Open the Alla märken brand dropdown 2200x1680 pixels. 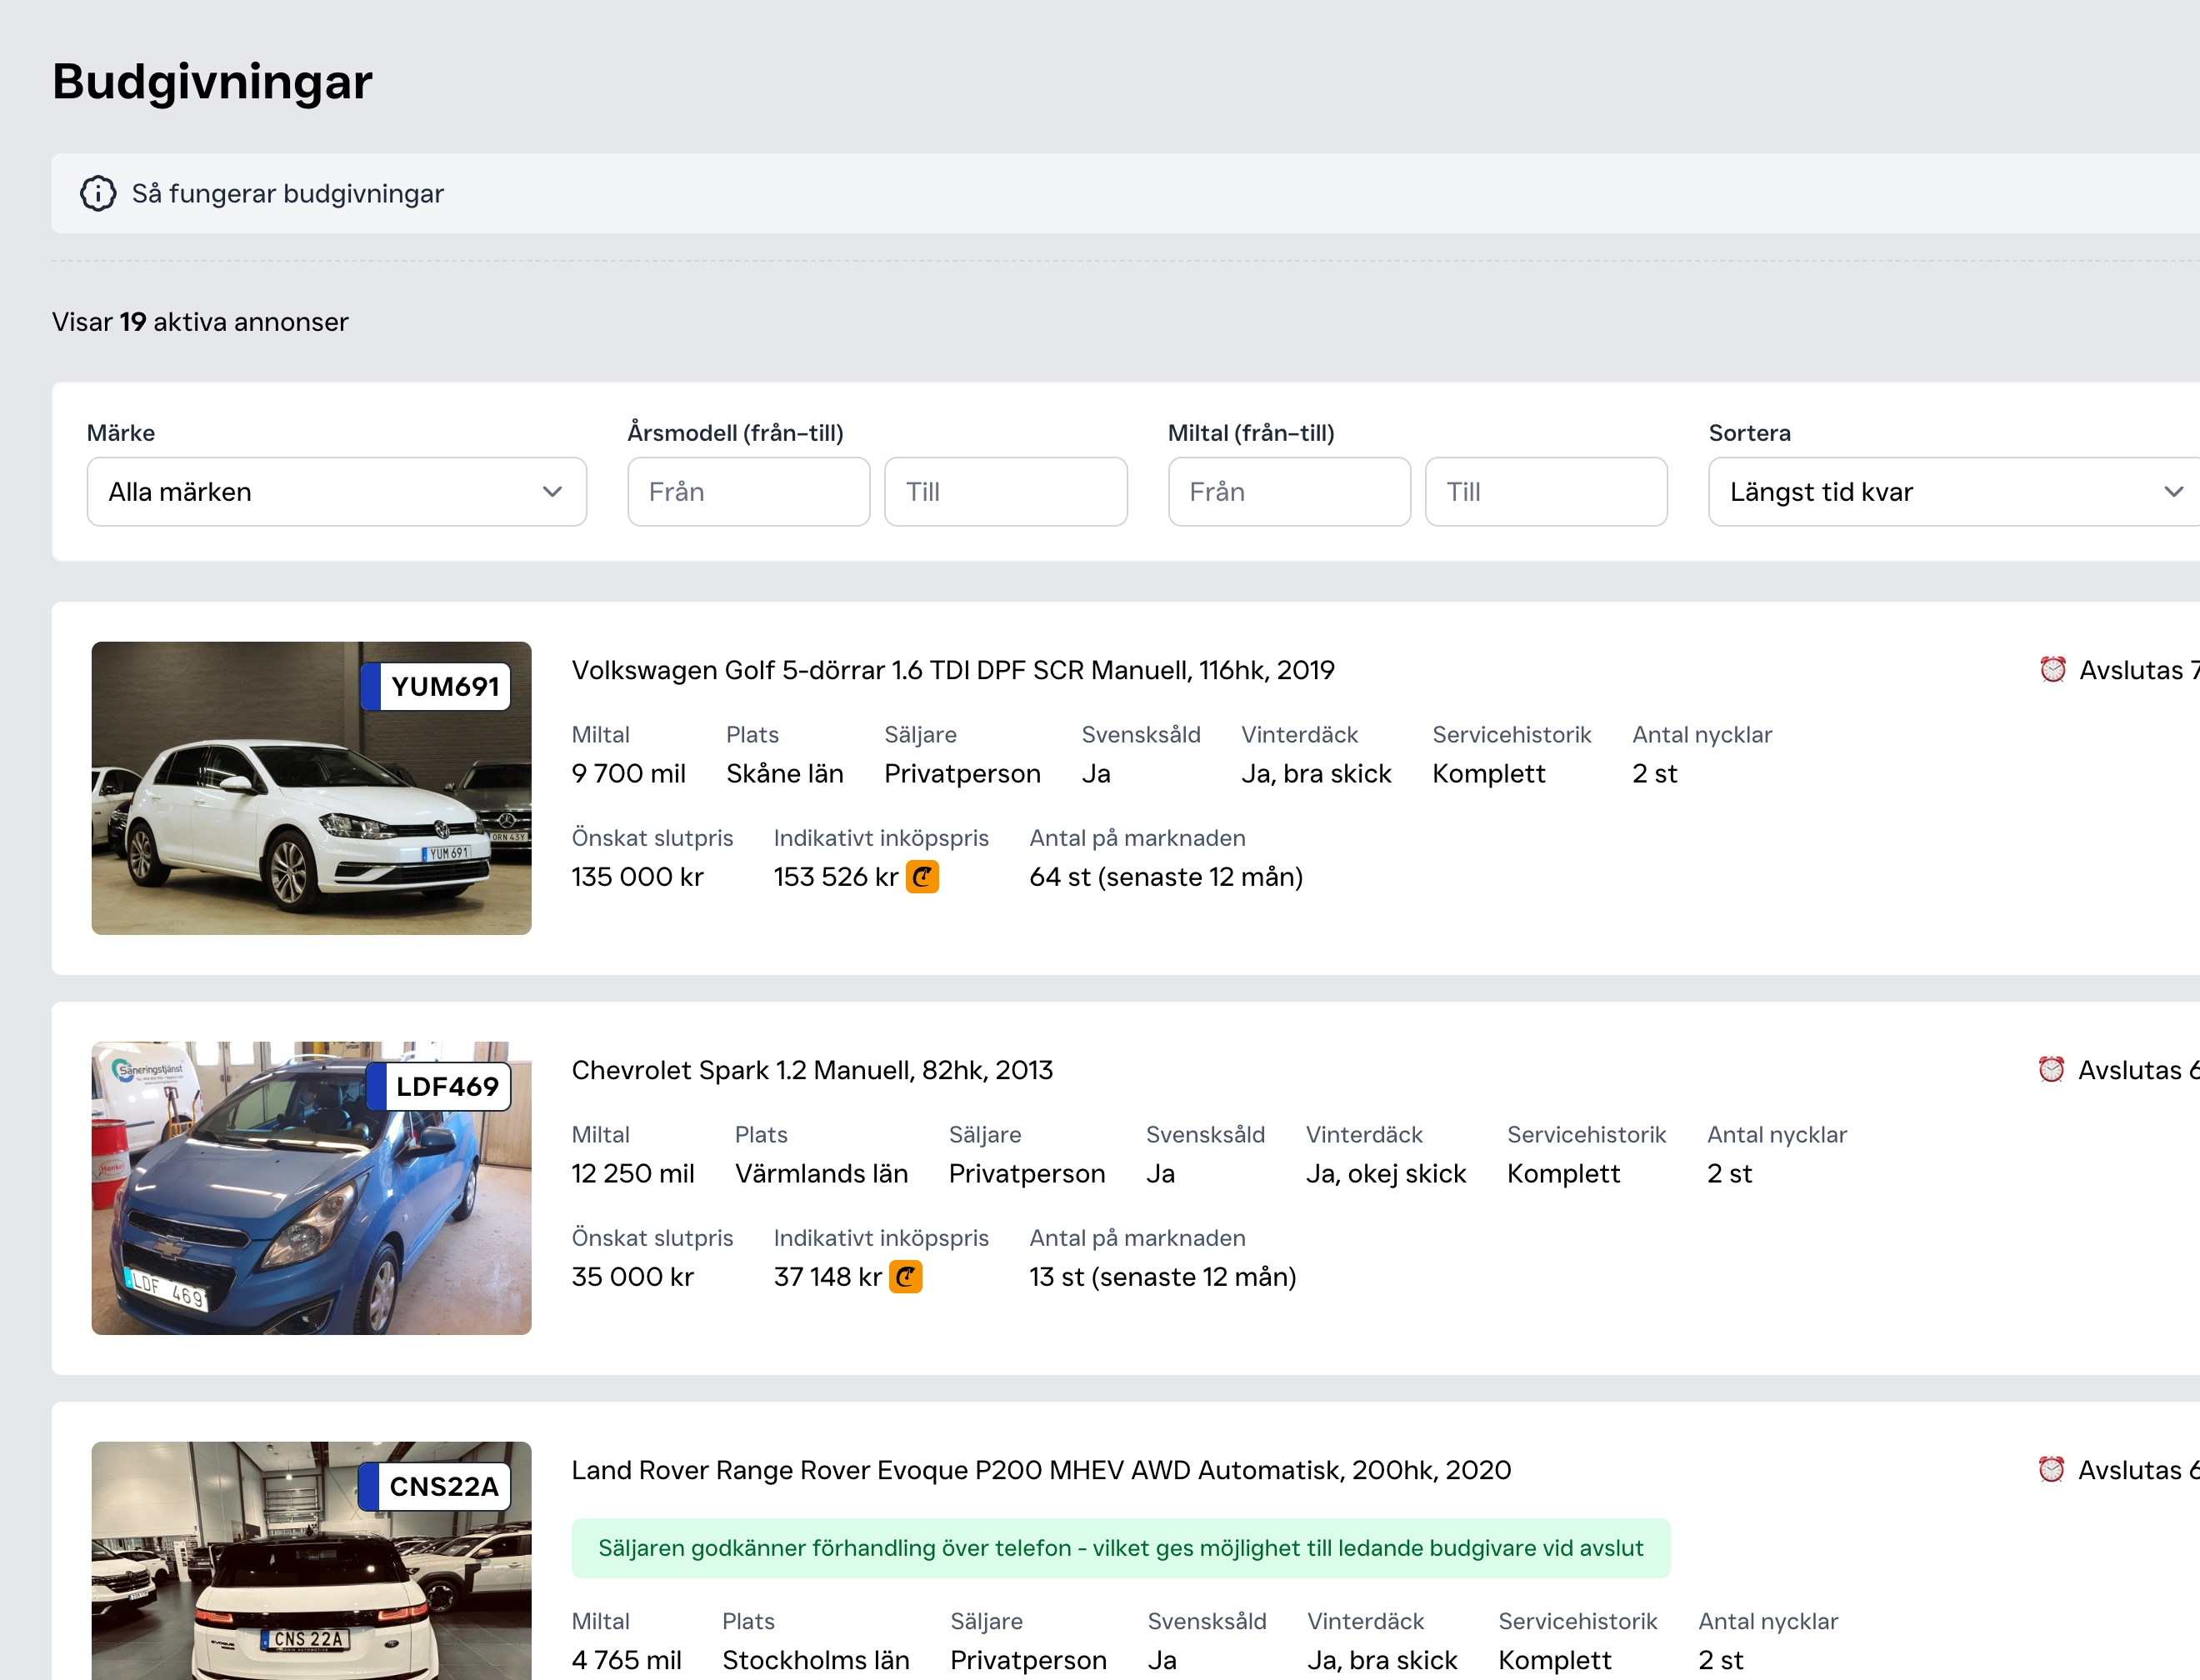tap(336, 492)
